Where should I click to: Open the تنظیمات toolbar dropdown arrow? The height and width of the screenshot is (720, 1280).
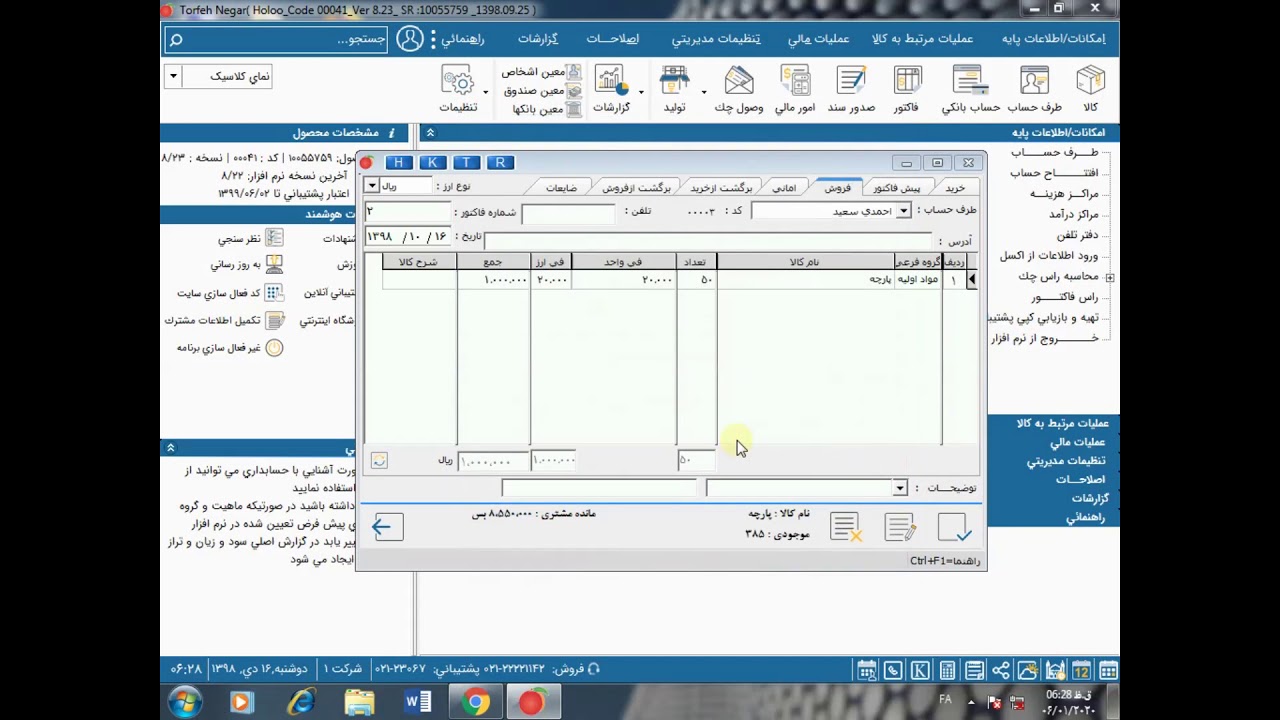[x=486, y=92]
